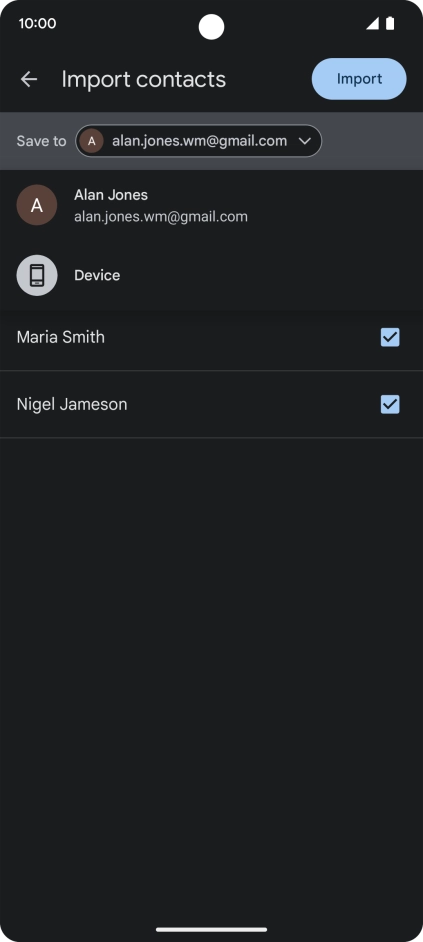This screenshot has height=942, width=423.
Task: Uncheck the Maria Smith checkbox
Action: point(390,338)
